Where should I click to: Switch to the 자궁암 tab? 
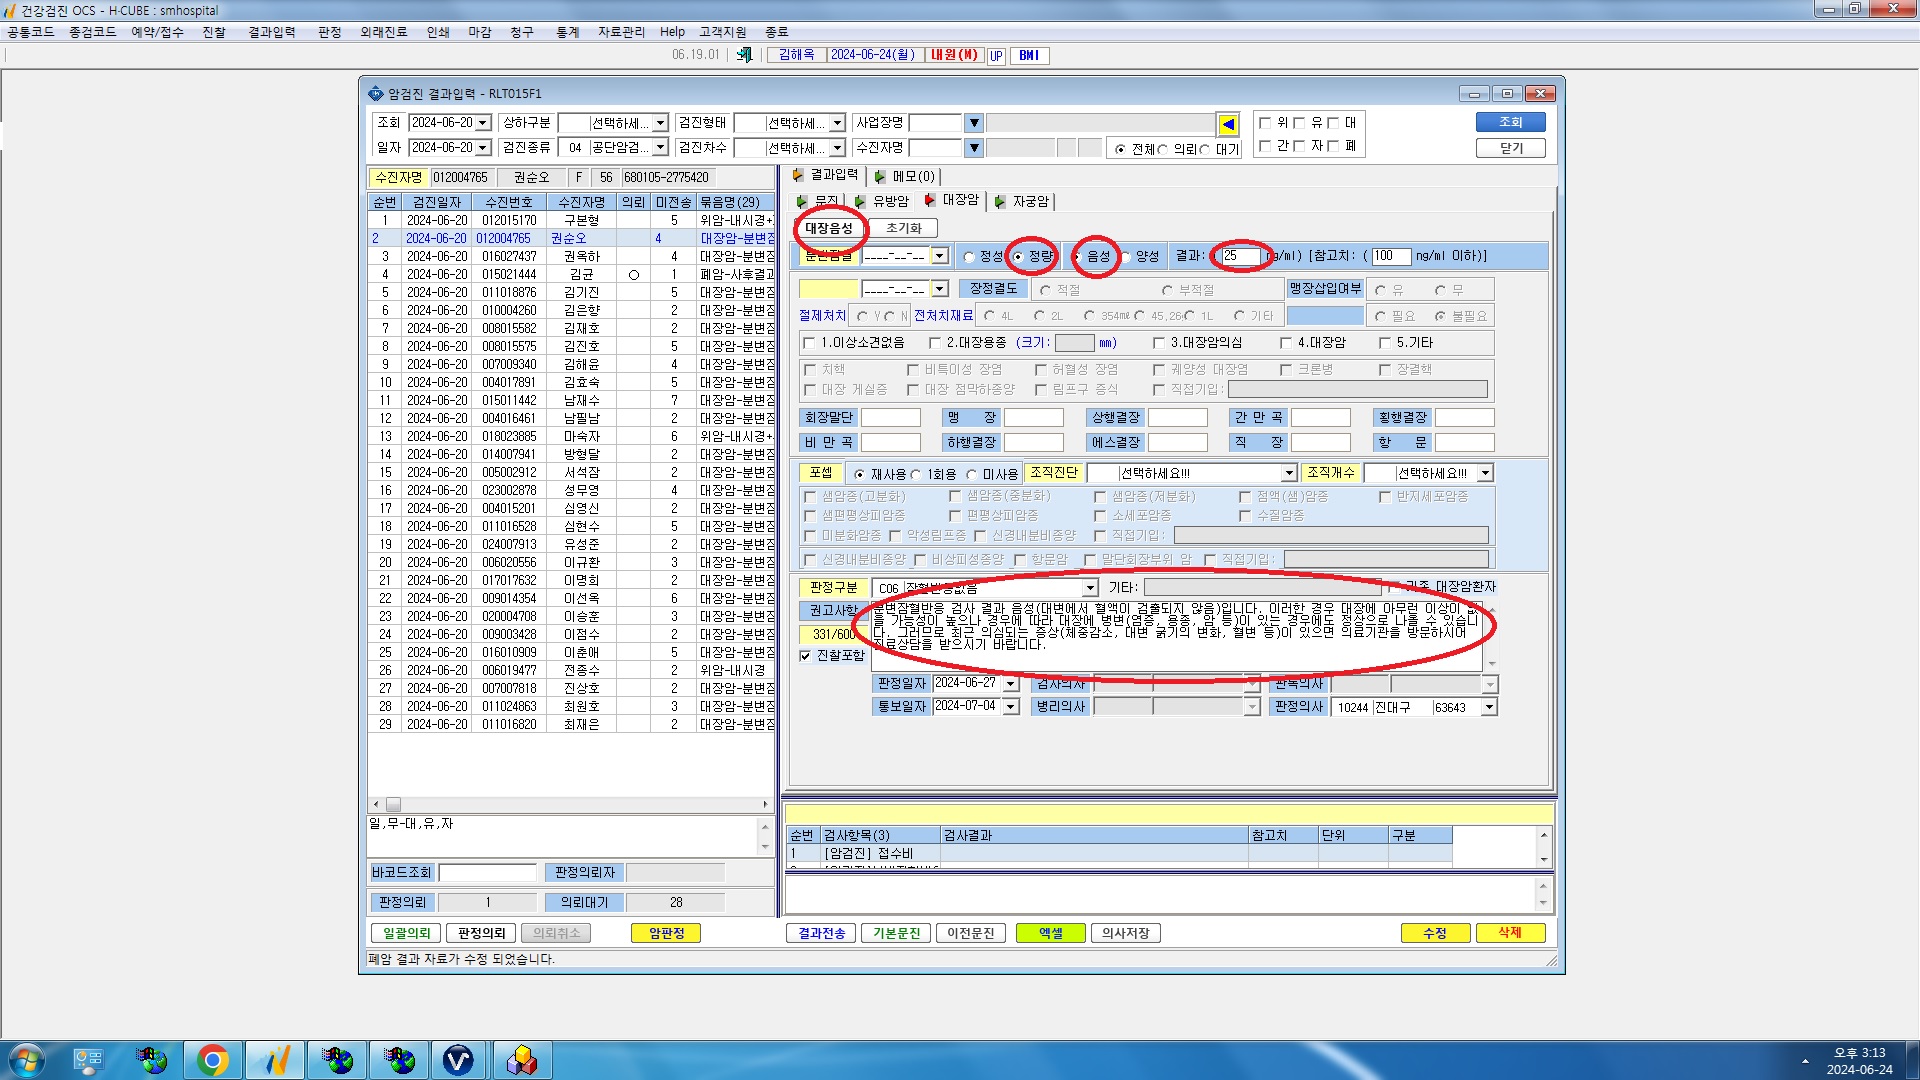click(1023, 201)
